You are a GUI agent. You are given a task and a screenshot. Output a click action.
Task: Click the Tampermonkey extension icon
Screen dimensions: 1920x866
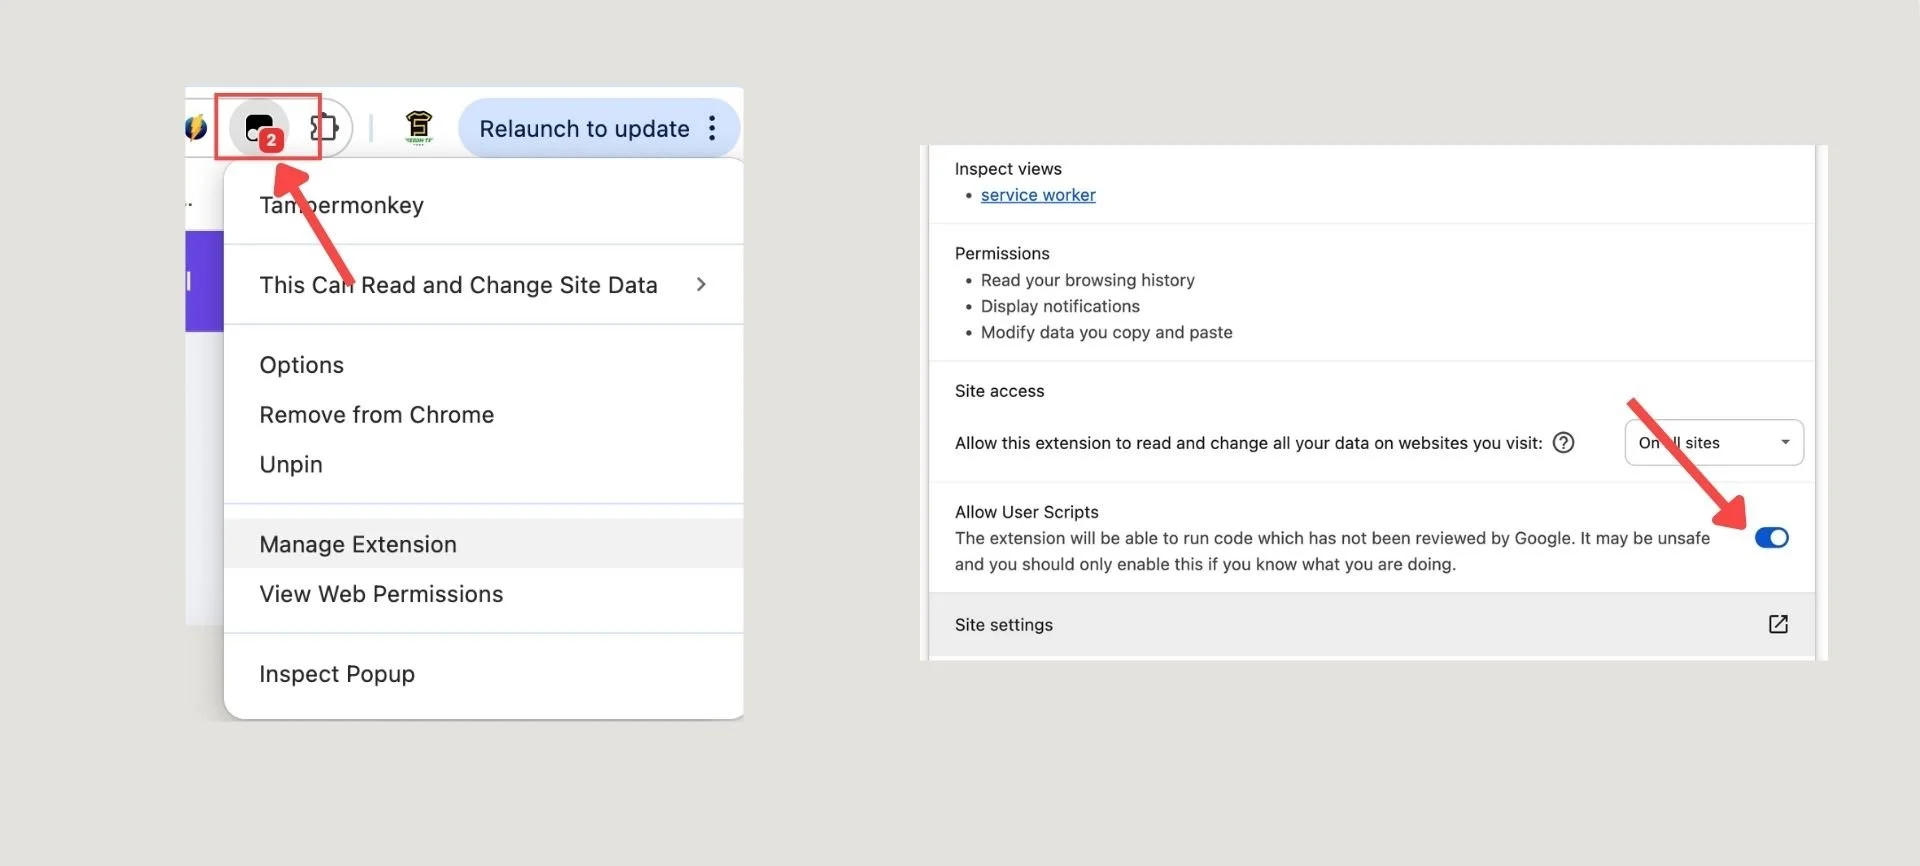[x=260, y=129]
